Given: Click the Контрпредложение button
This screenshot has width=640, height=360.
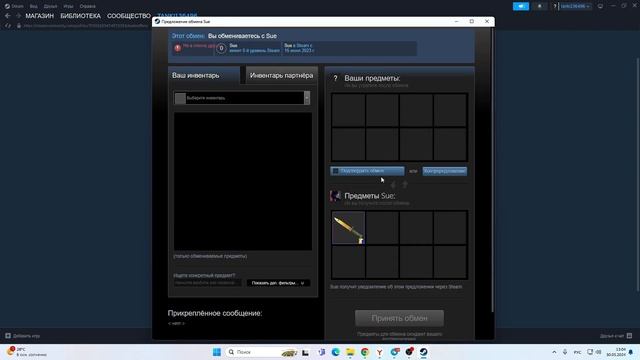Looking at the screenshot, I should click(x=444, y=171).
